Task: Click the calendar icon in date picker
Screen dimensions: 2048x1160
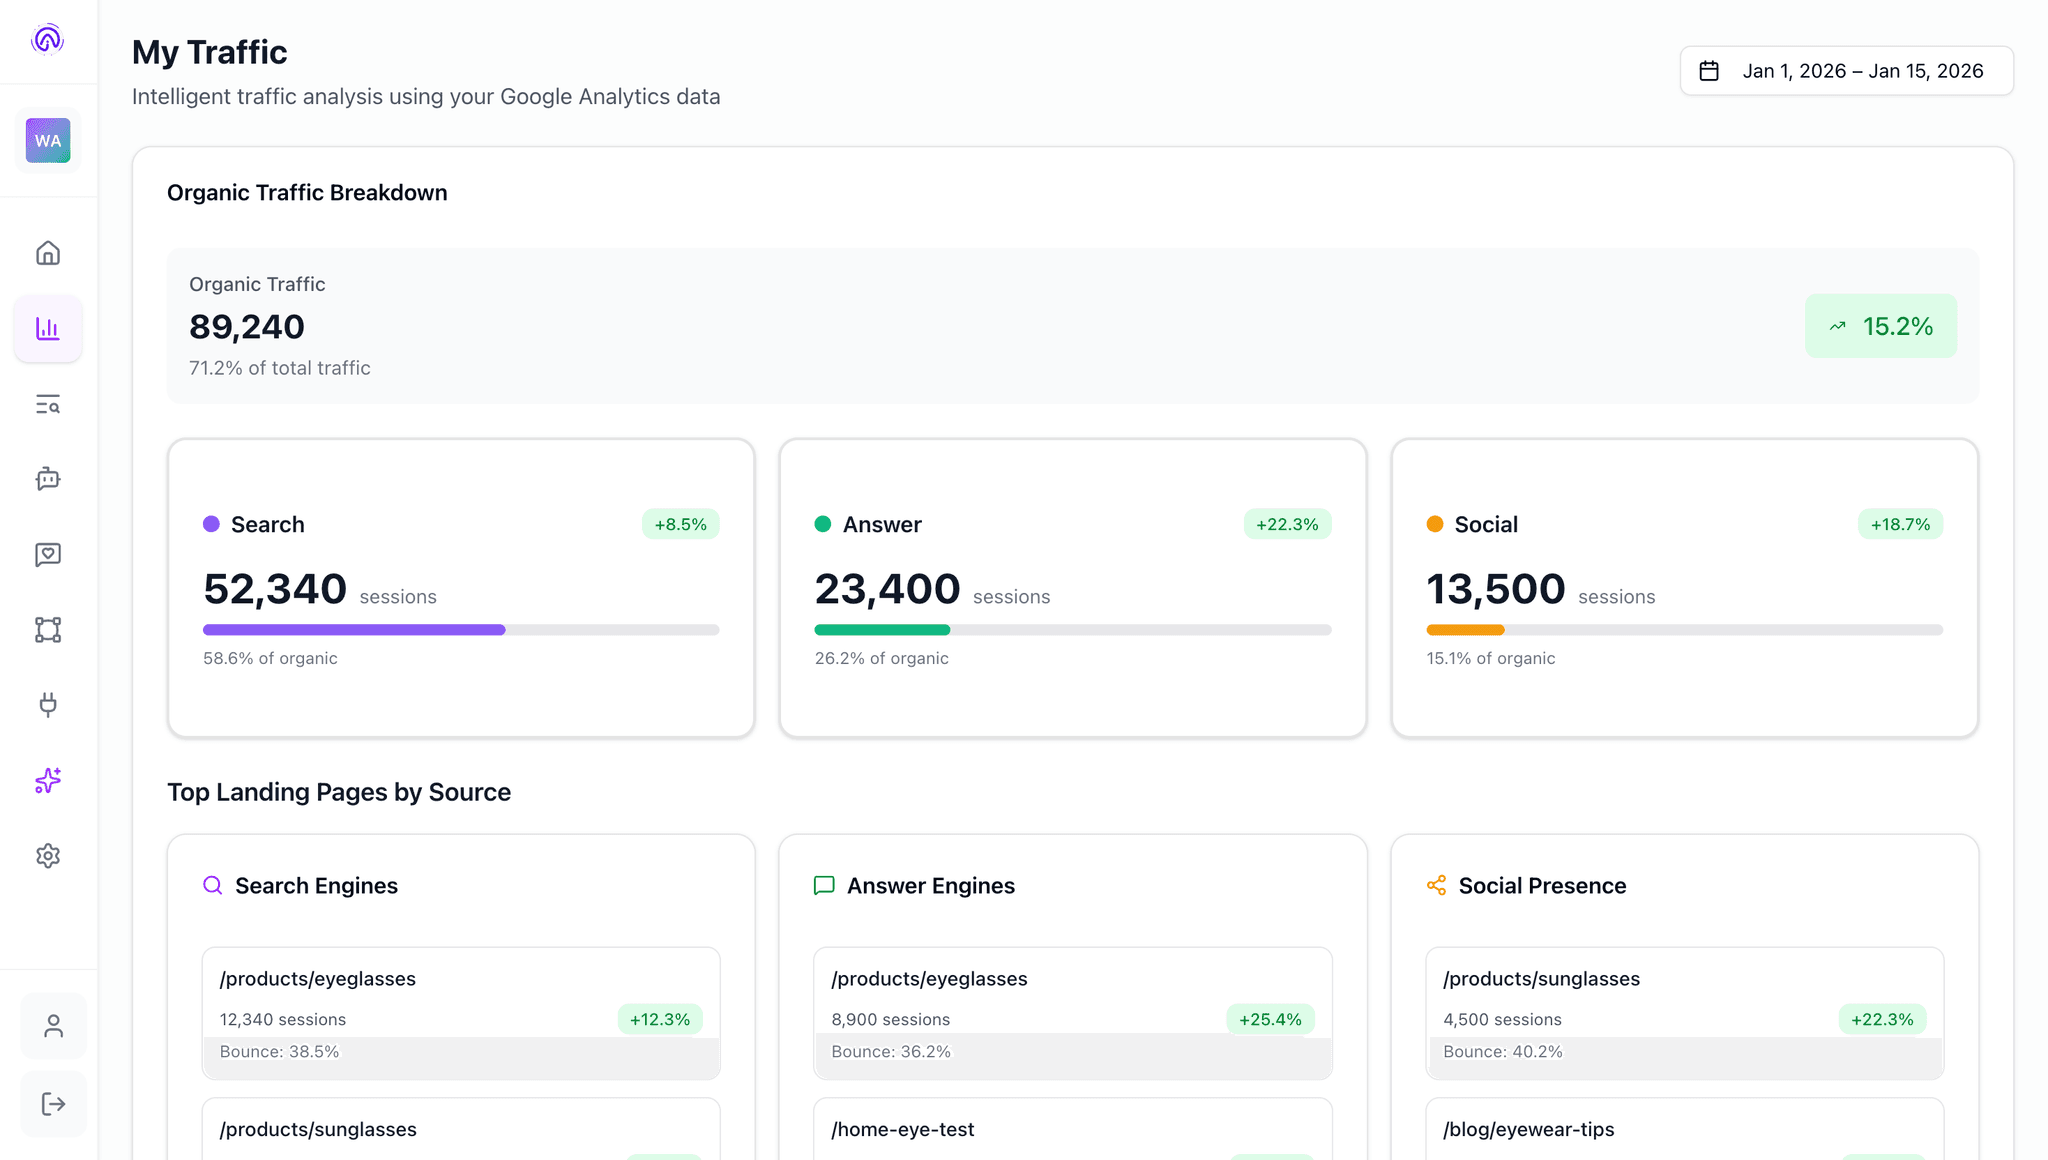Action: 1709,71
